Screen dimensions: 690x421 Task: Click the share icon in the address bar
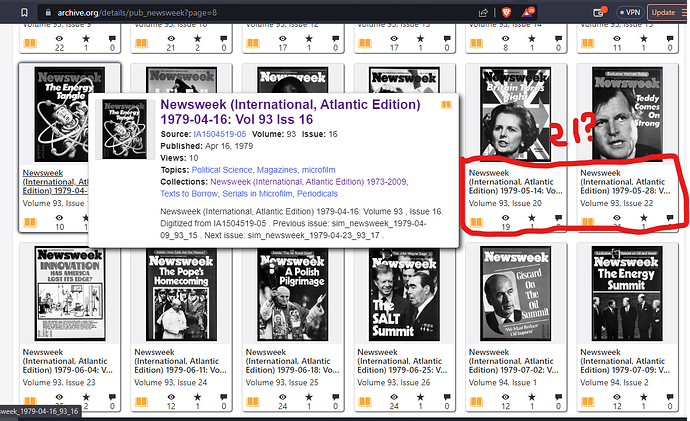coord(483,13)
